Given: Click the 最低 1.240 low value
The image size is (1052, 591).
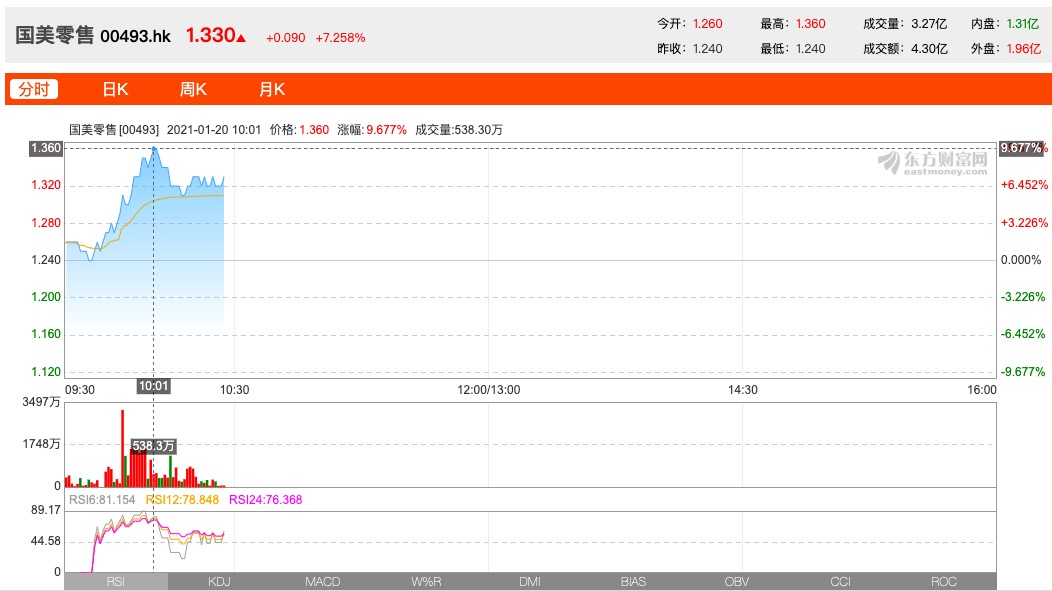Looking at the screenshot, I should pos(792,48).
